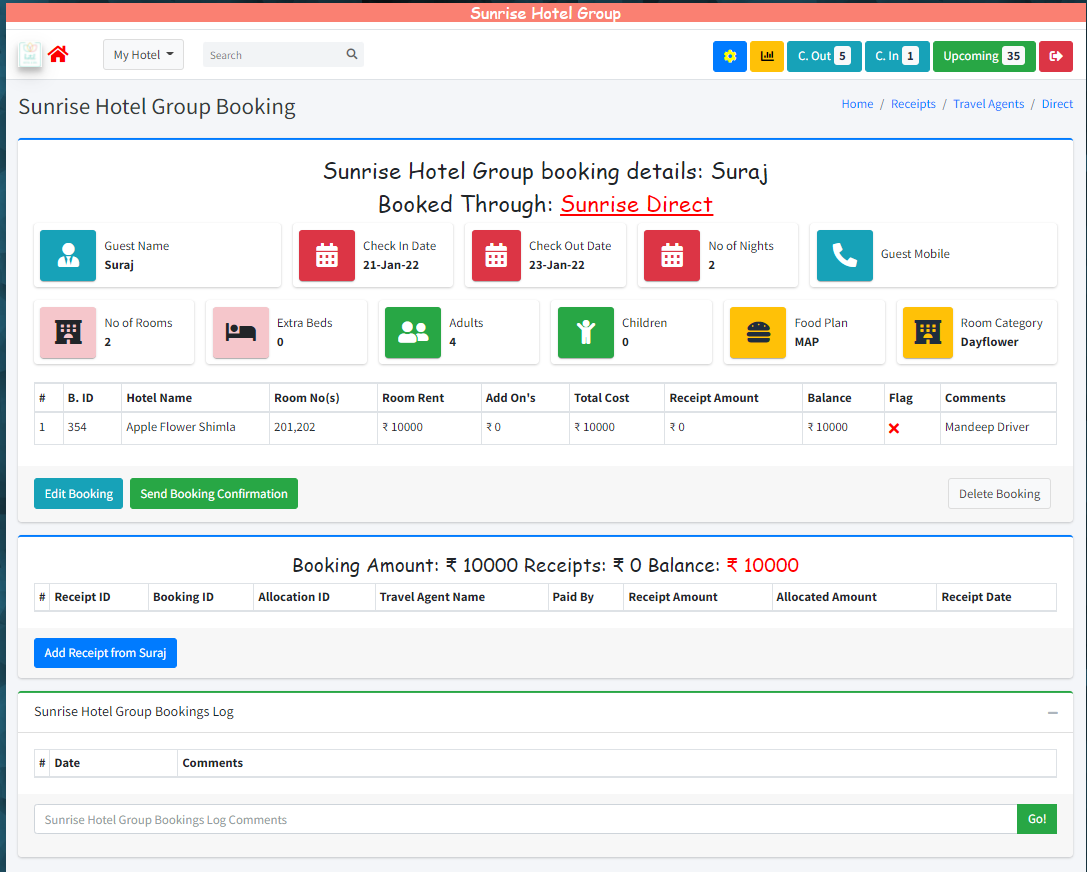The height and width of the screenshot is (872, 1087).
Task: Select the Mandeep Driver comment
Action: click(x=987, y=427)
